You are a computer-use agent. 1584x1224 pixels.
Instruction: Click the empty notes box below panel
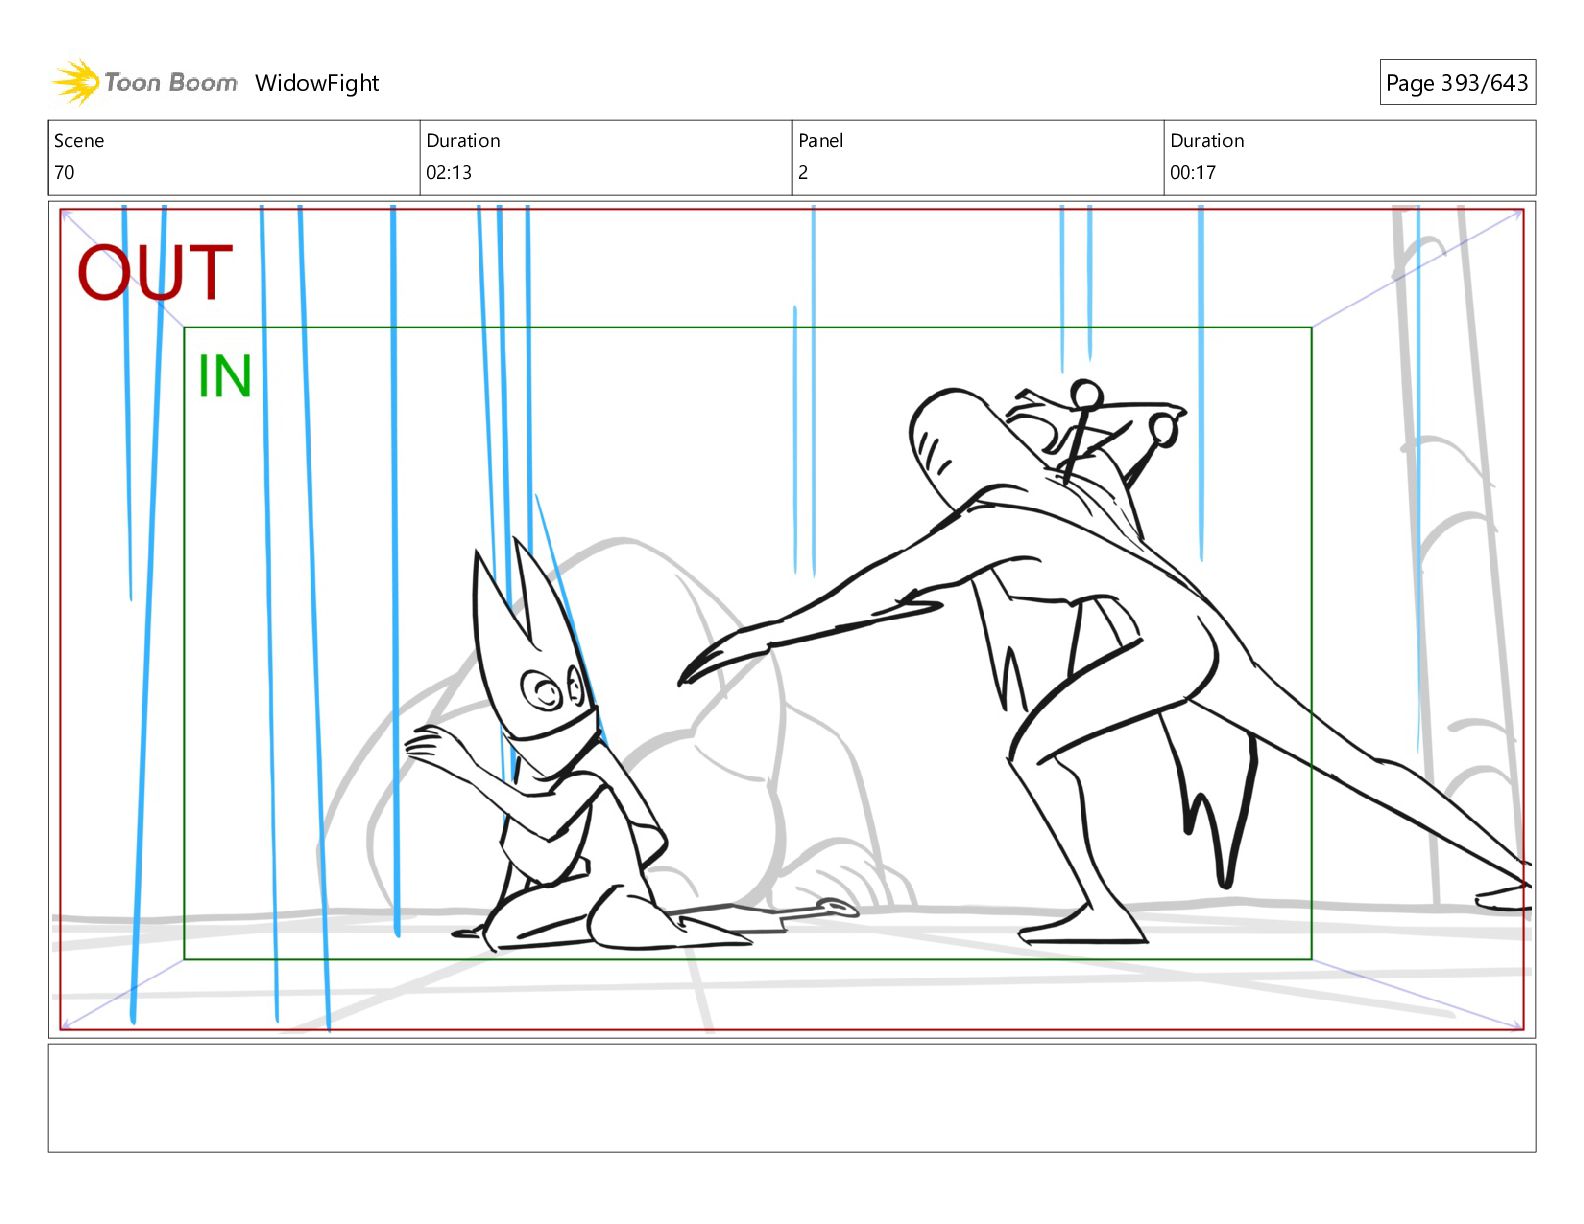click(791, 1097)
